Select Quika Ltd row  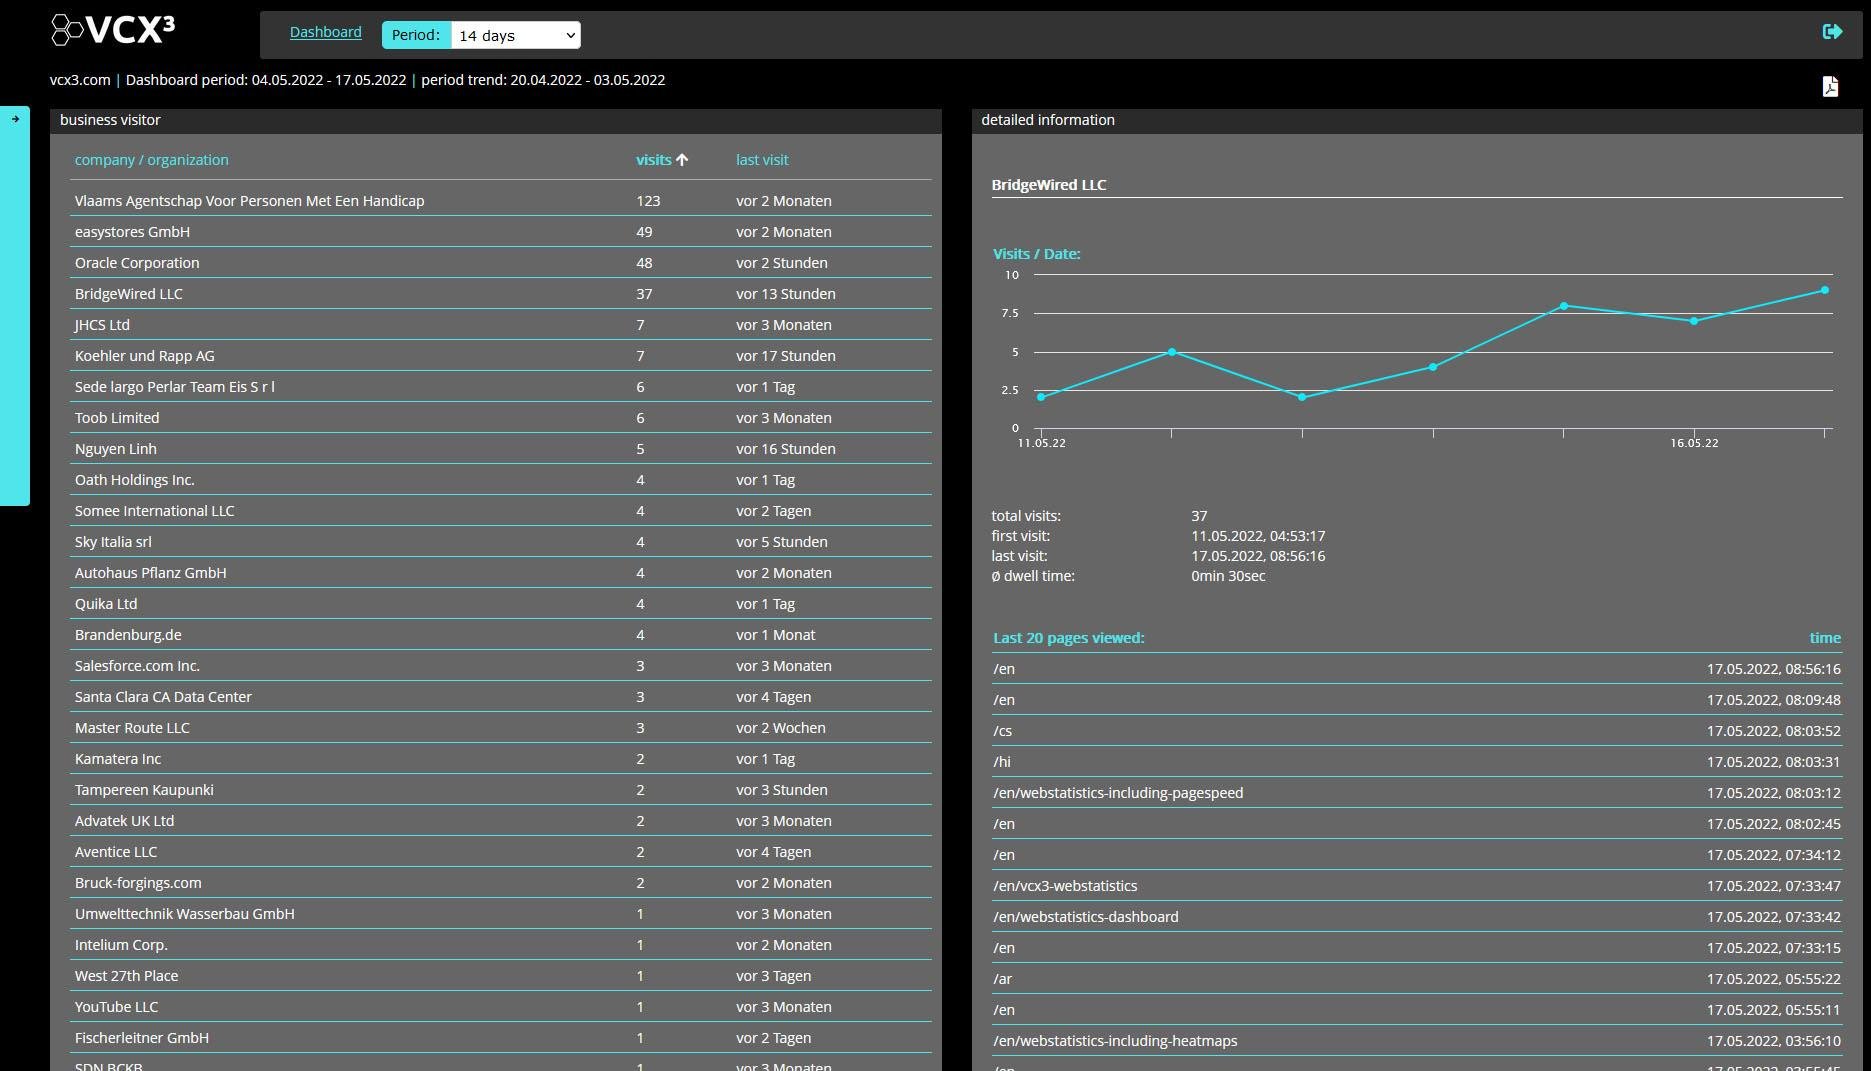coord(500,604)
